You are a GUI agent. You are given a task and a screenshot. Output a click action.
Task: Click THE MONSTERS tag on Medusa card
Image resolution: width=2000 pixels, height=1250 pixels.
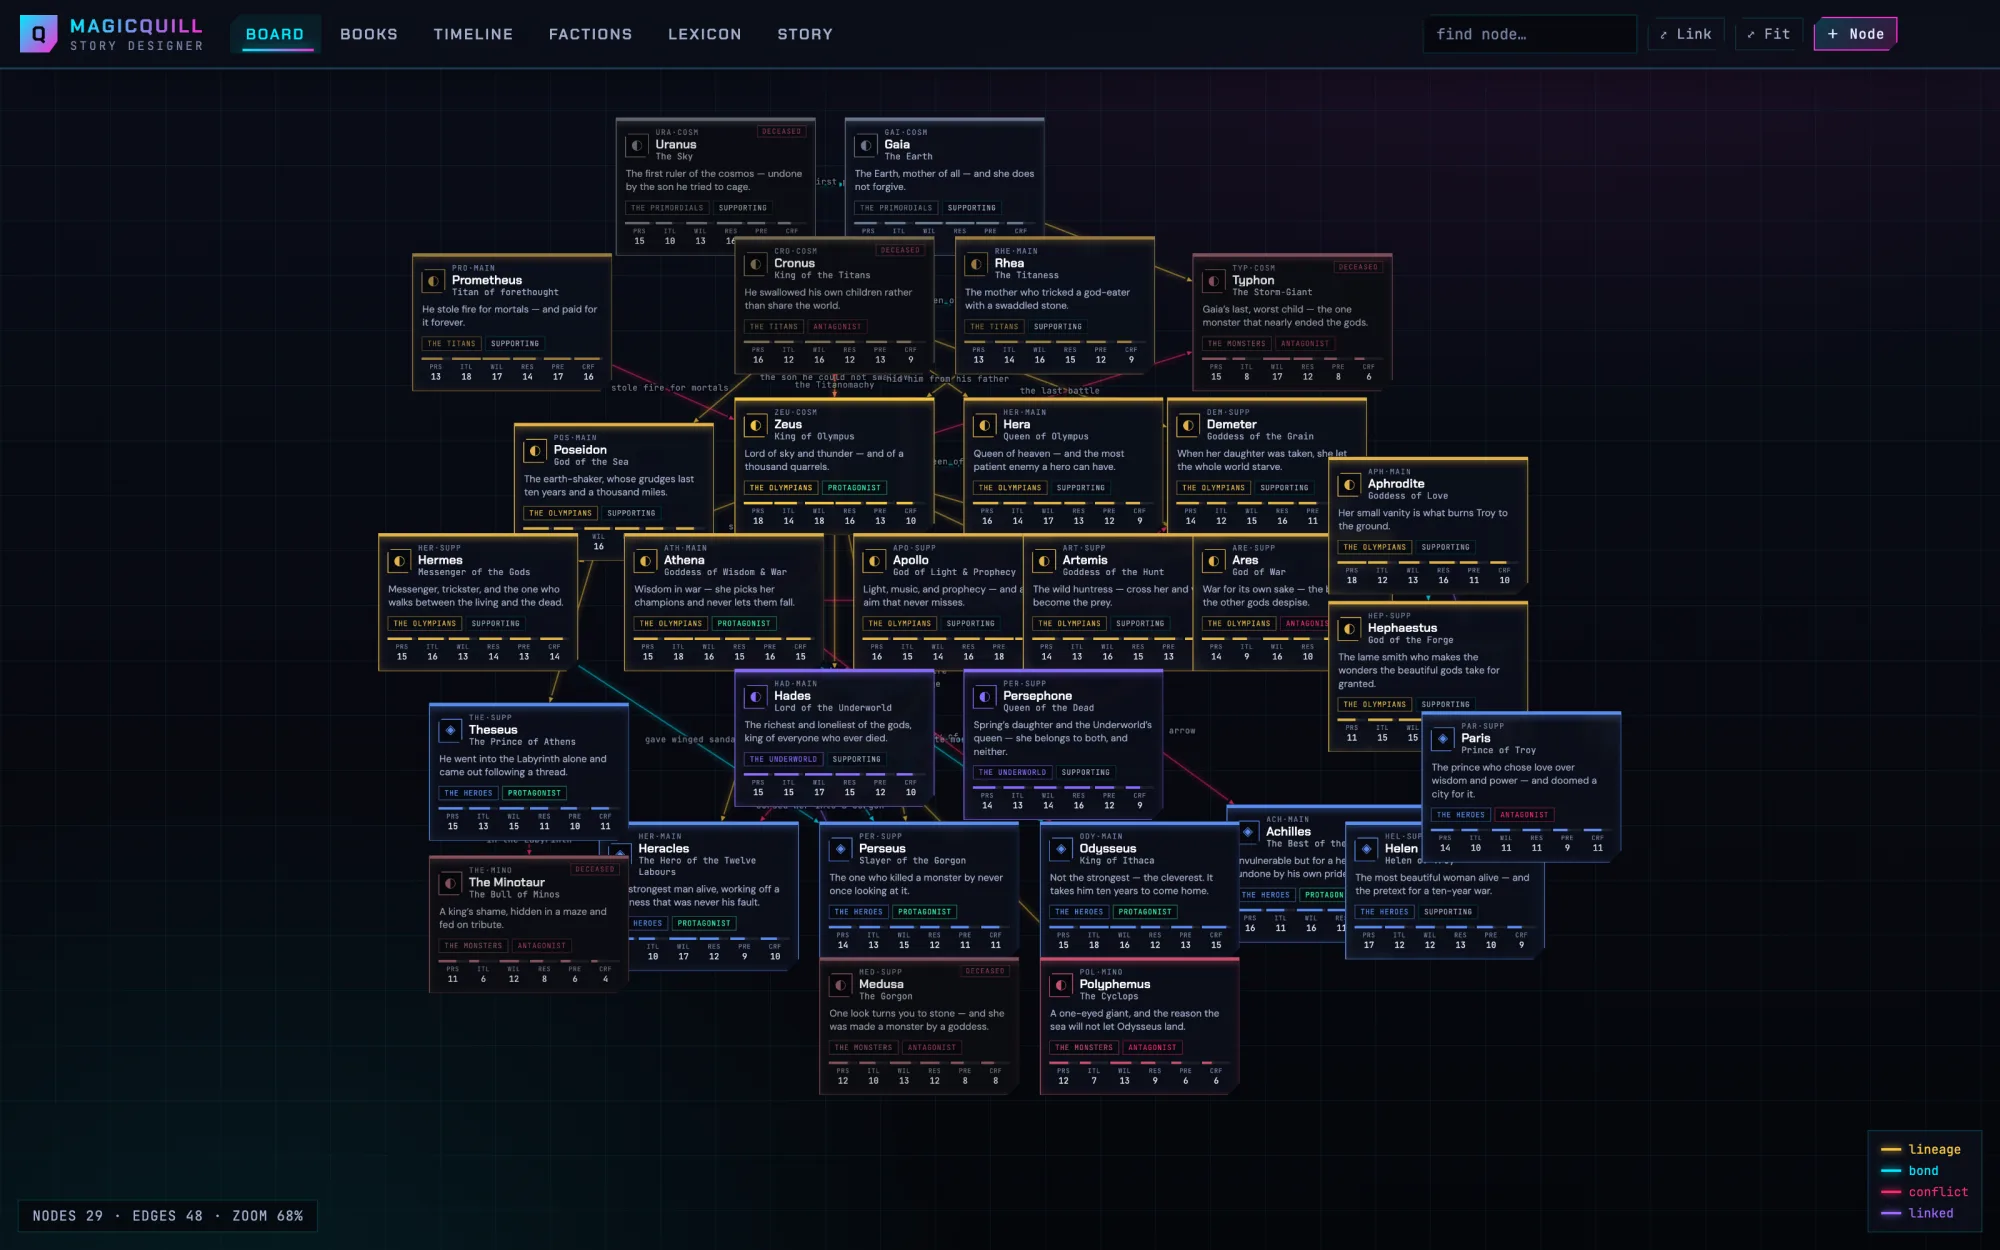point(863,1048)
